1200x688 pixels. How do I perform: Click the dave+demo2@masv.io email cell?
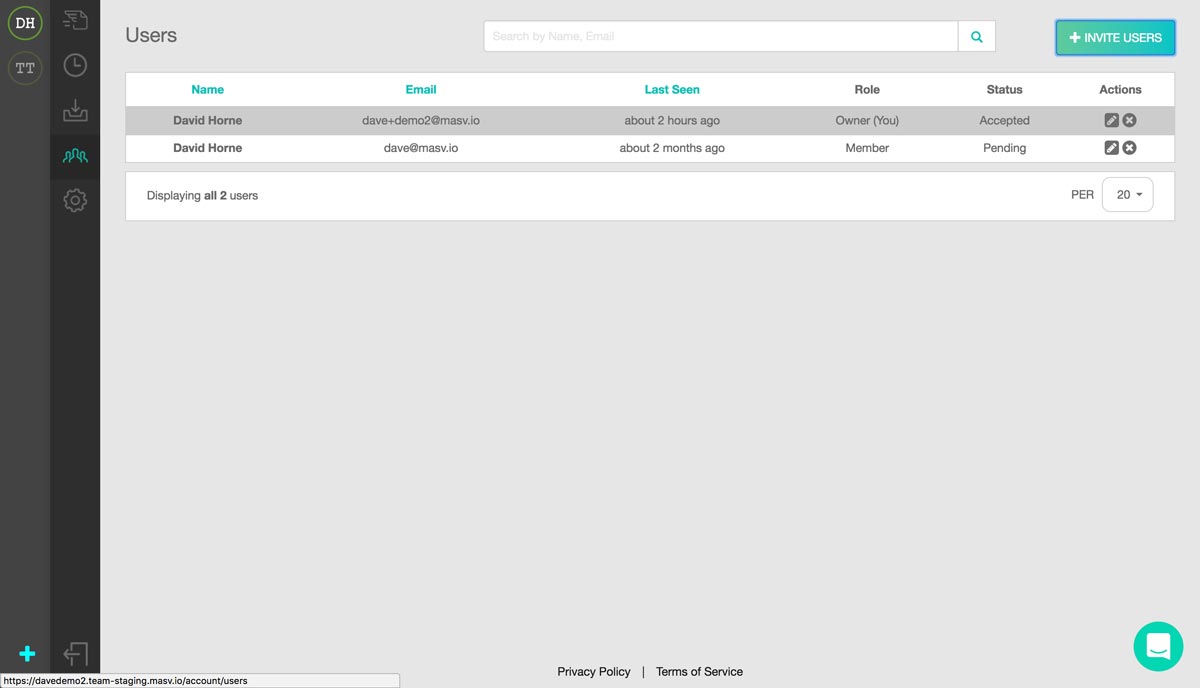421,121
